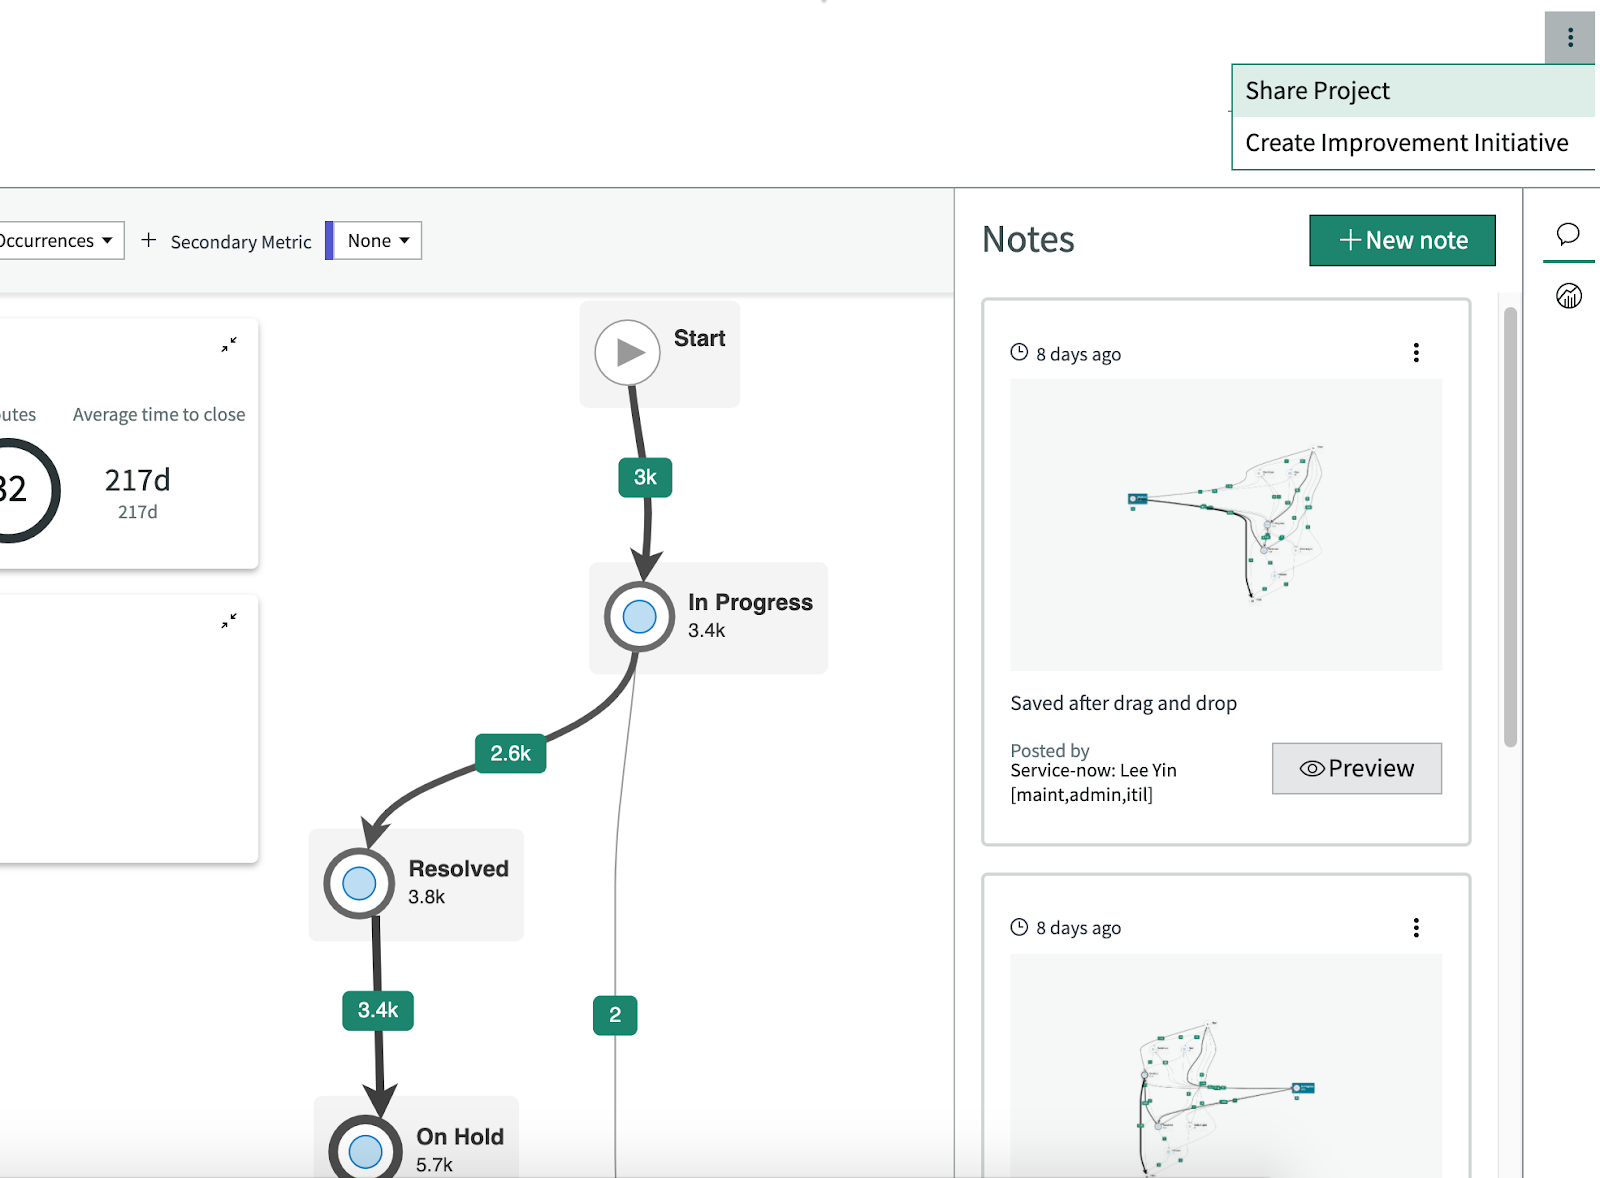This screenshot has height=1178, width=1600.
Task: Open options menu for second note
Action: 1416,928
